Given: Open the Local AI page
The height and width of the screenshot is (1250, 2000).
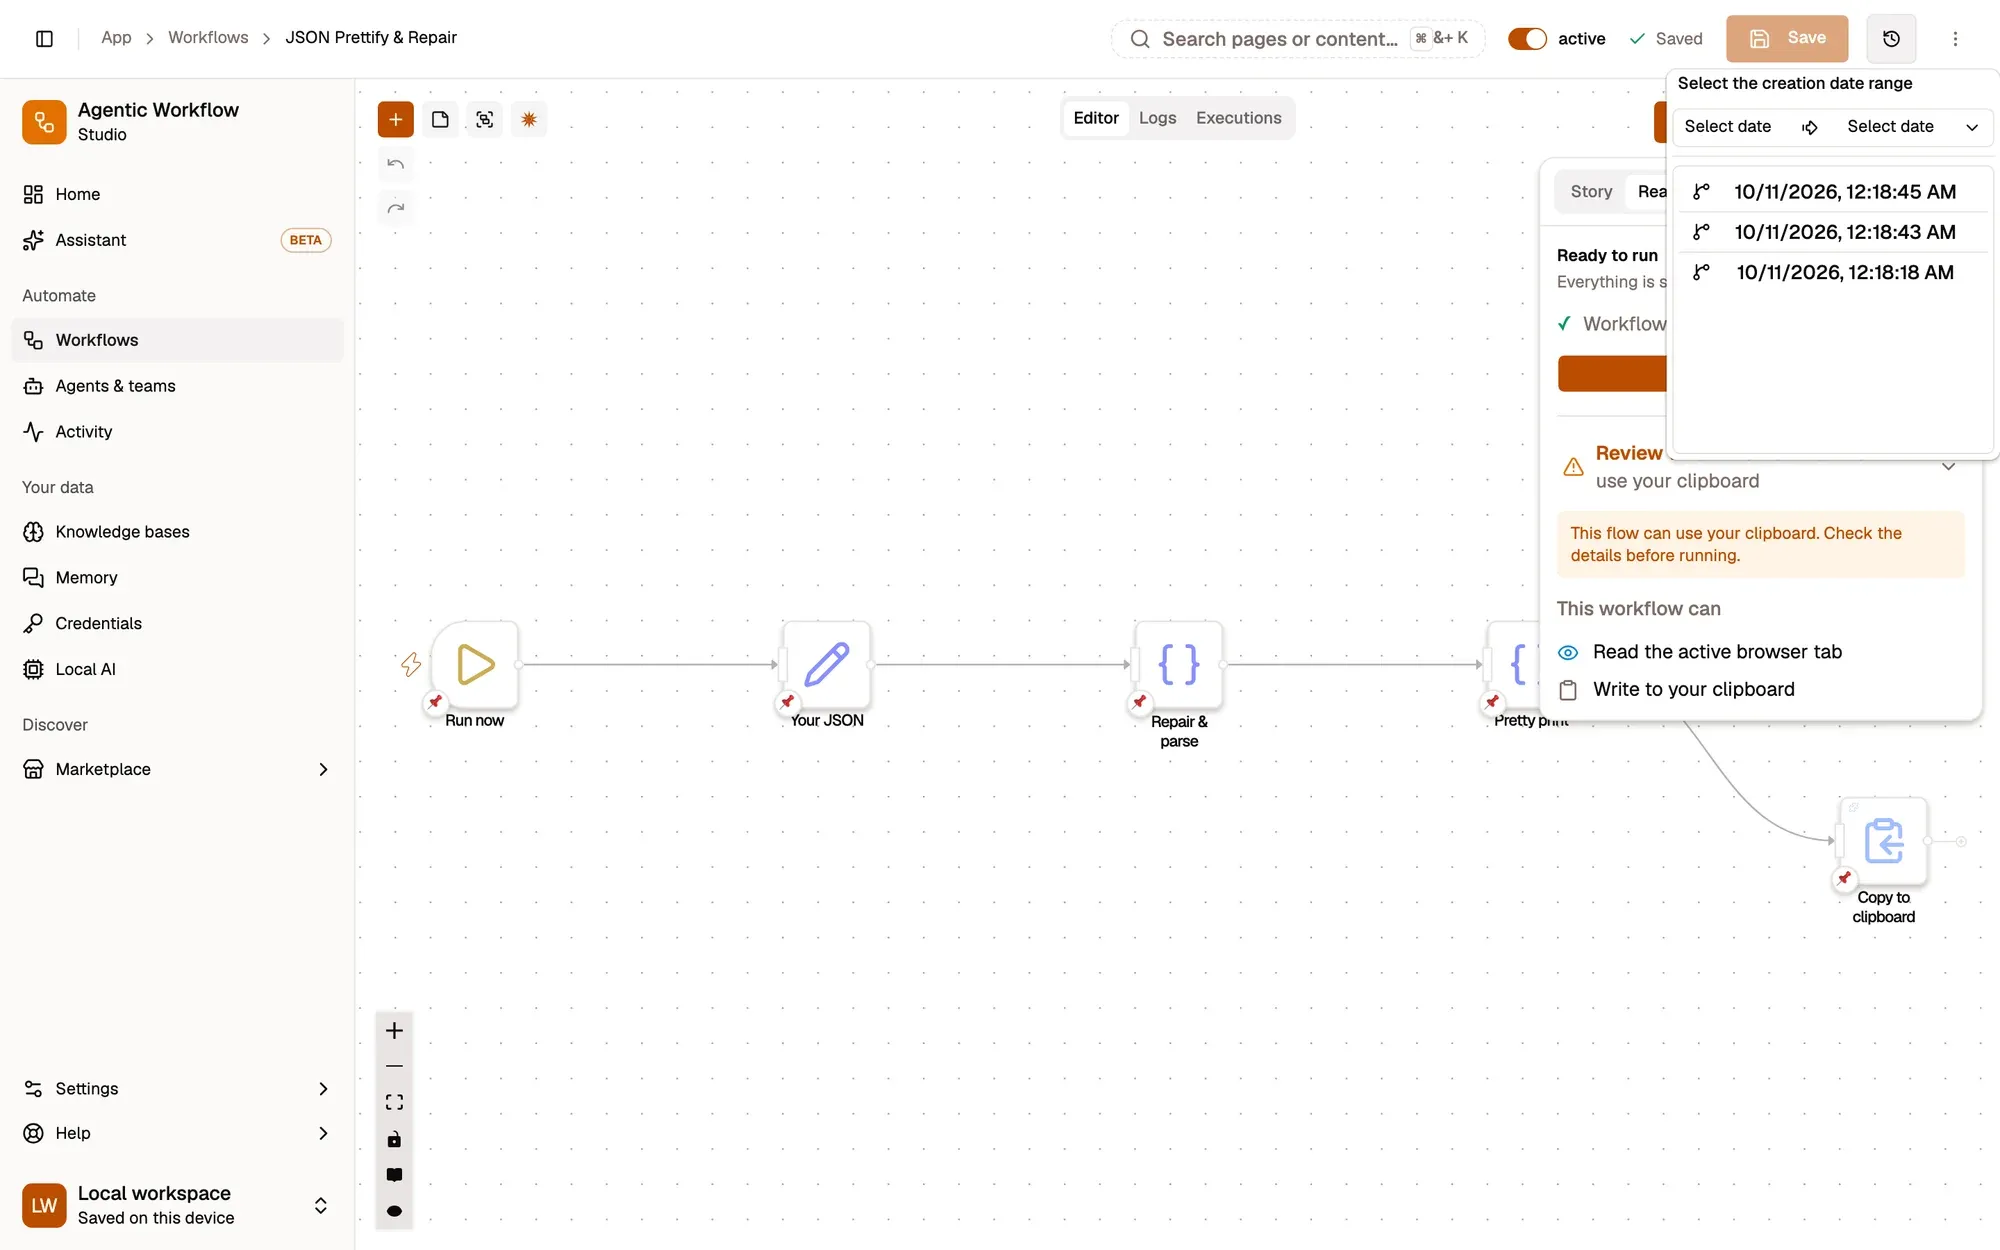Looking at the screenshot, I should [177, 669].
